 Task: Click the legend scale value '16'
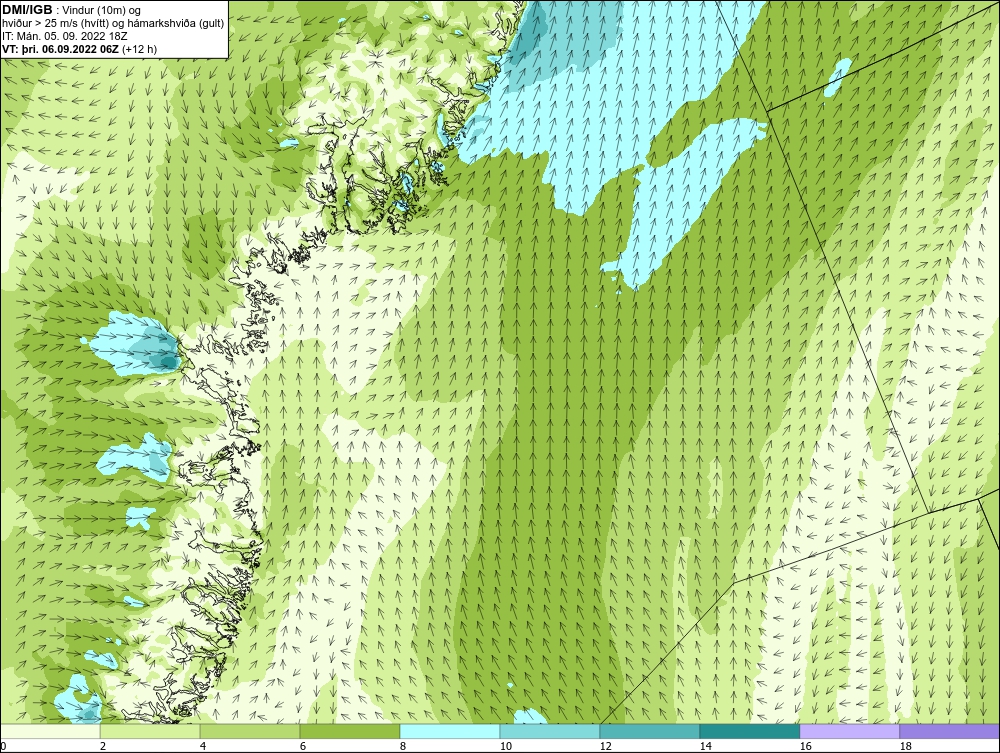point(805,746)
